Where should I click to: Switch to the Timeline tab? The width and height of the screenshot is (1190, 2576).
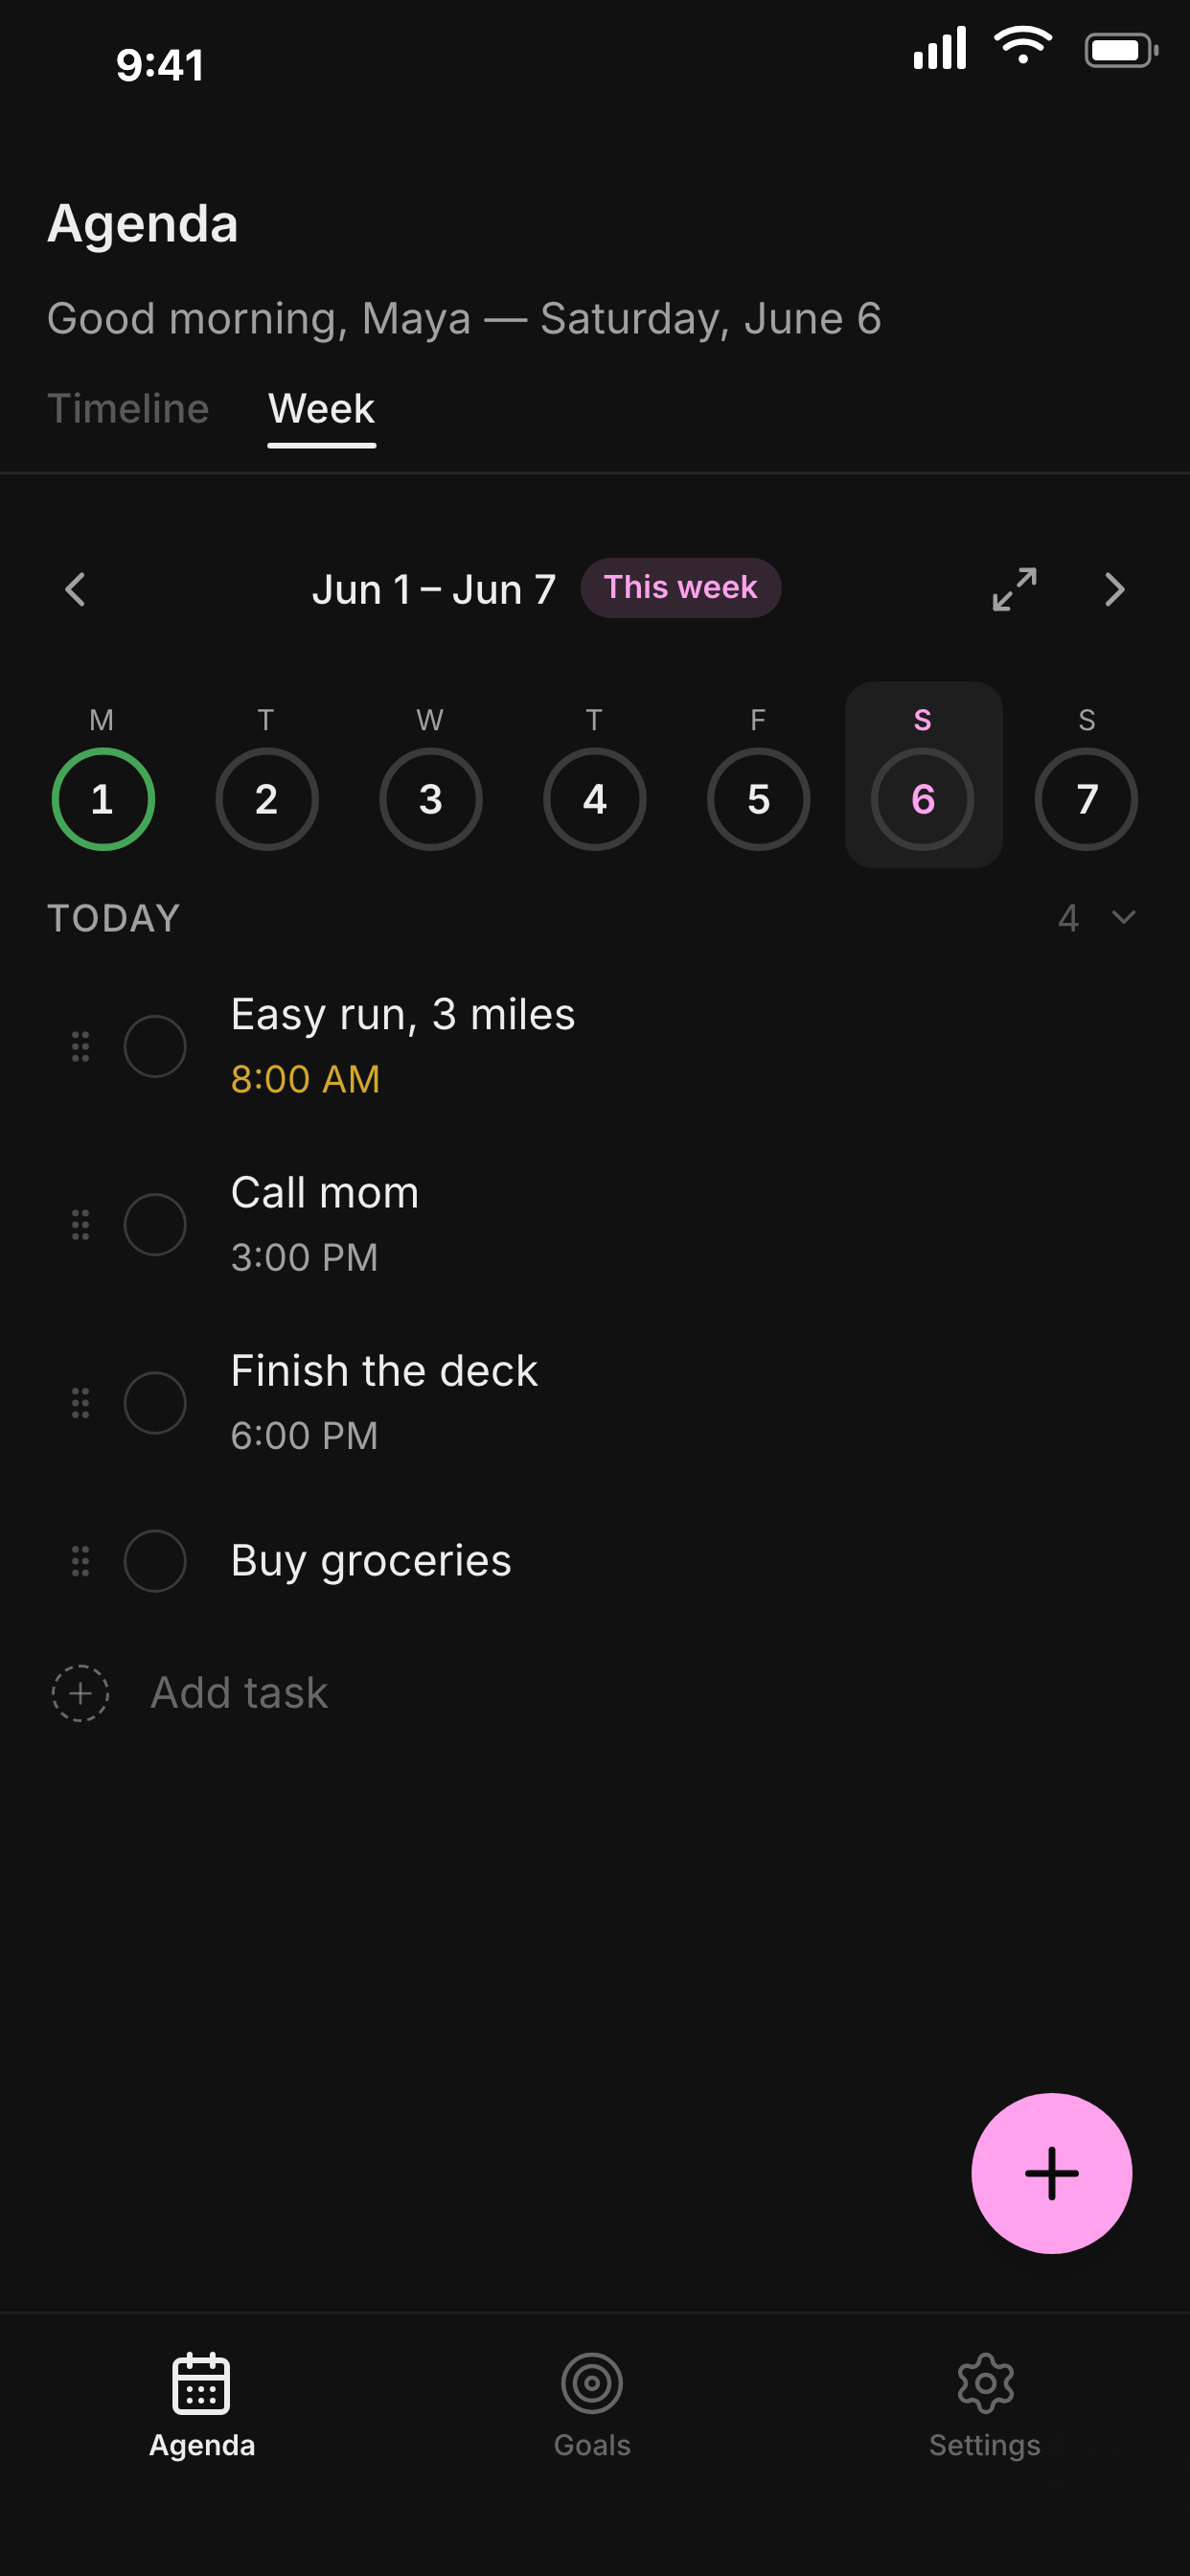(x=128, y=409)
